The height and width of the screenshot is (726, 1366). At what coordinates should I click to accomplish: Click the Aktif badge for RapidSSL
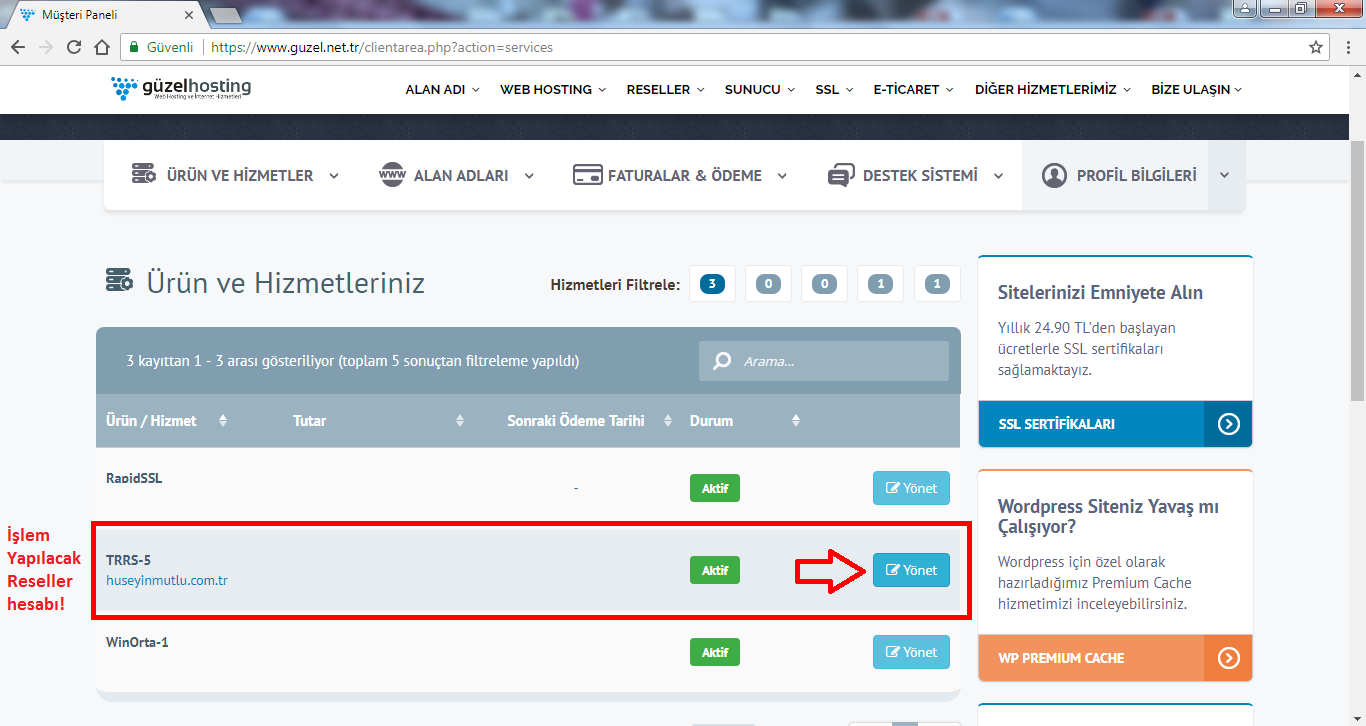pos(715,488)
